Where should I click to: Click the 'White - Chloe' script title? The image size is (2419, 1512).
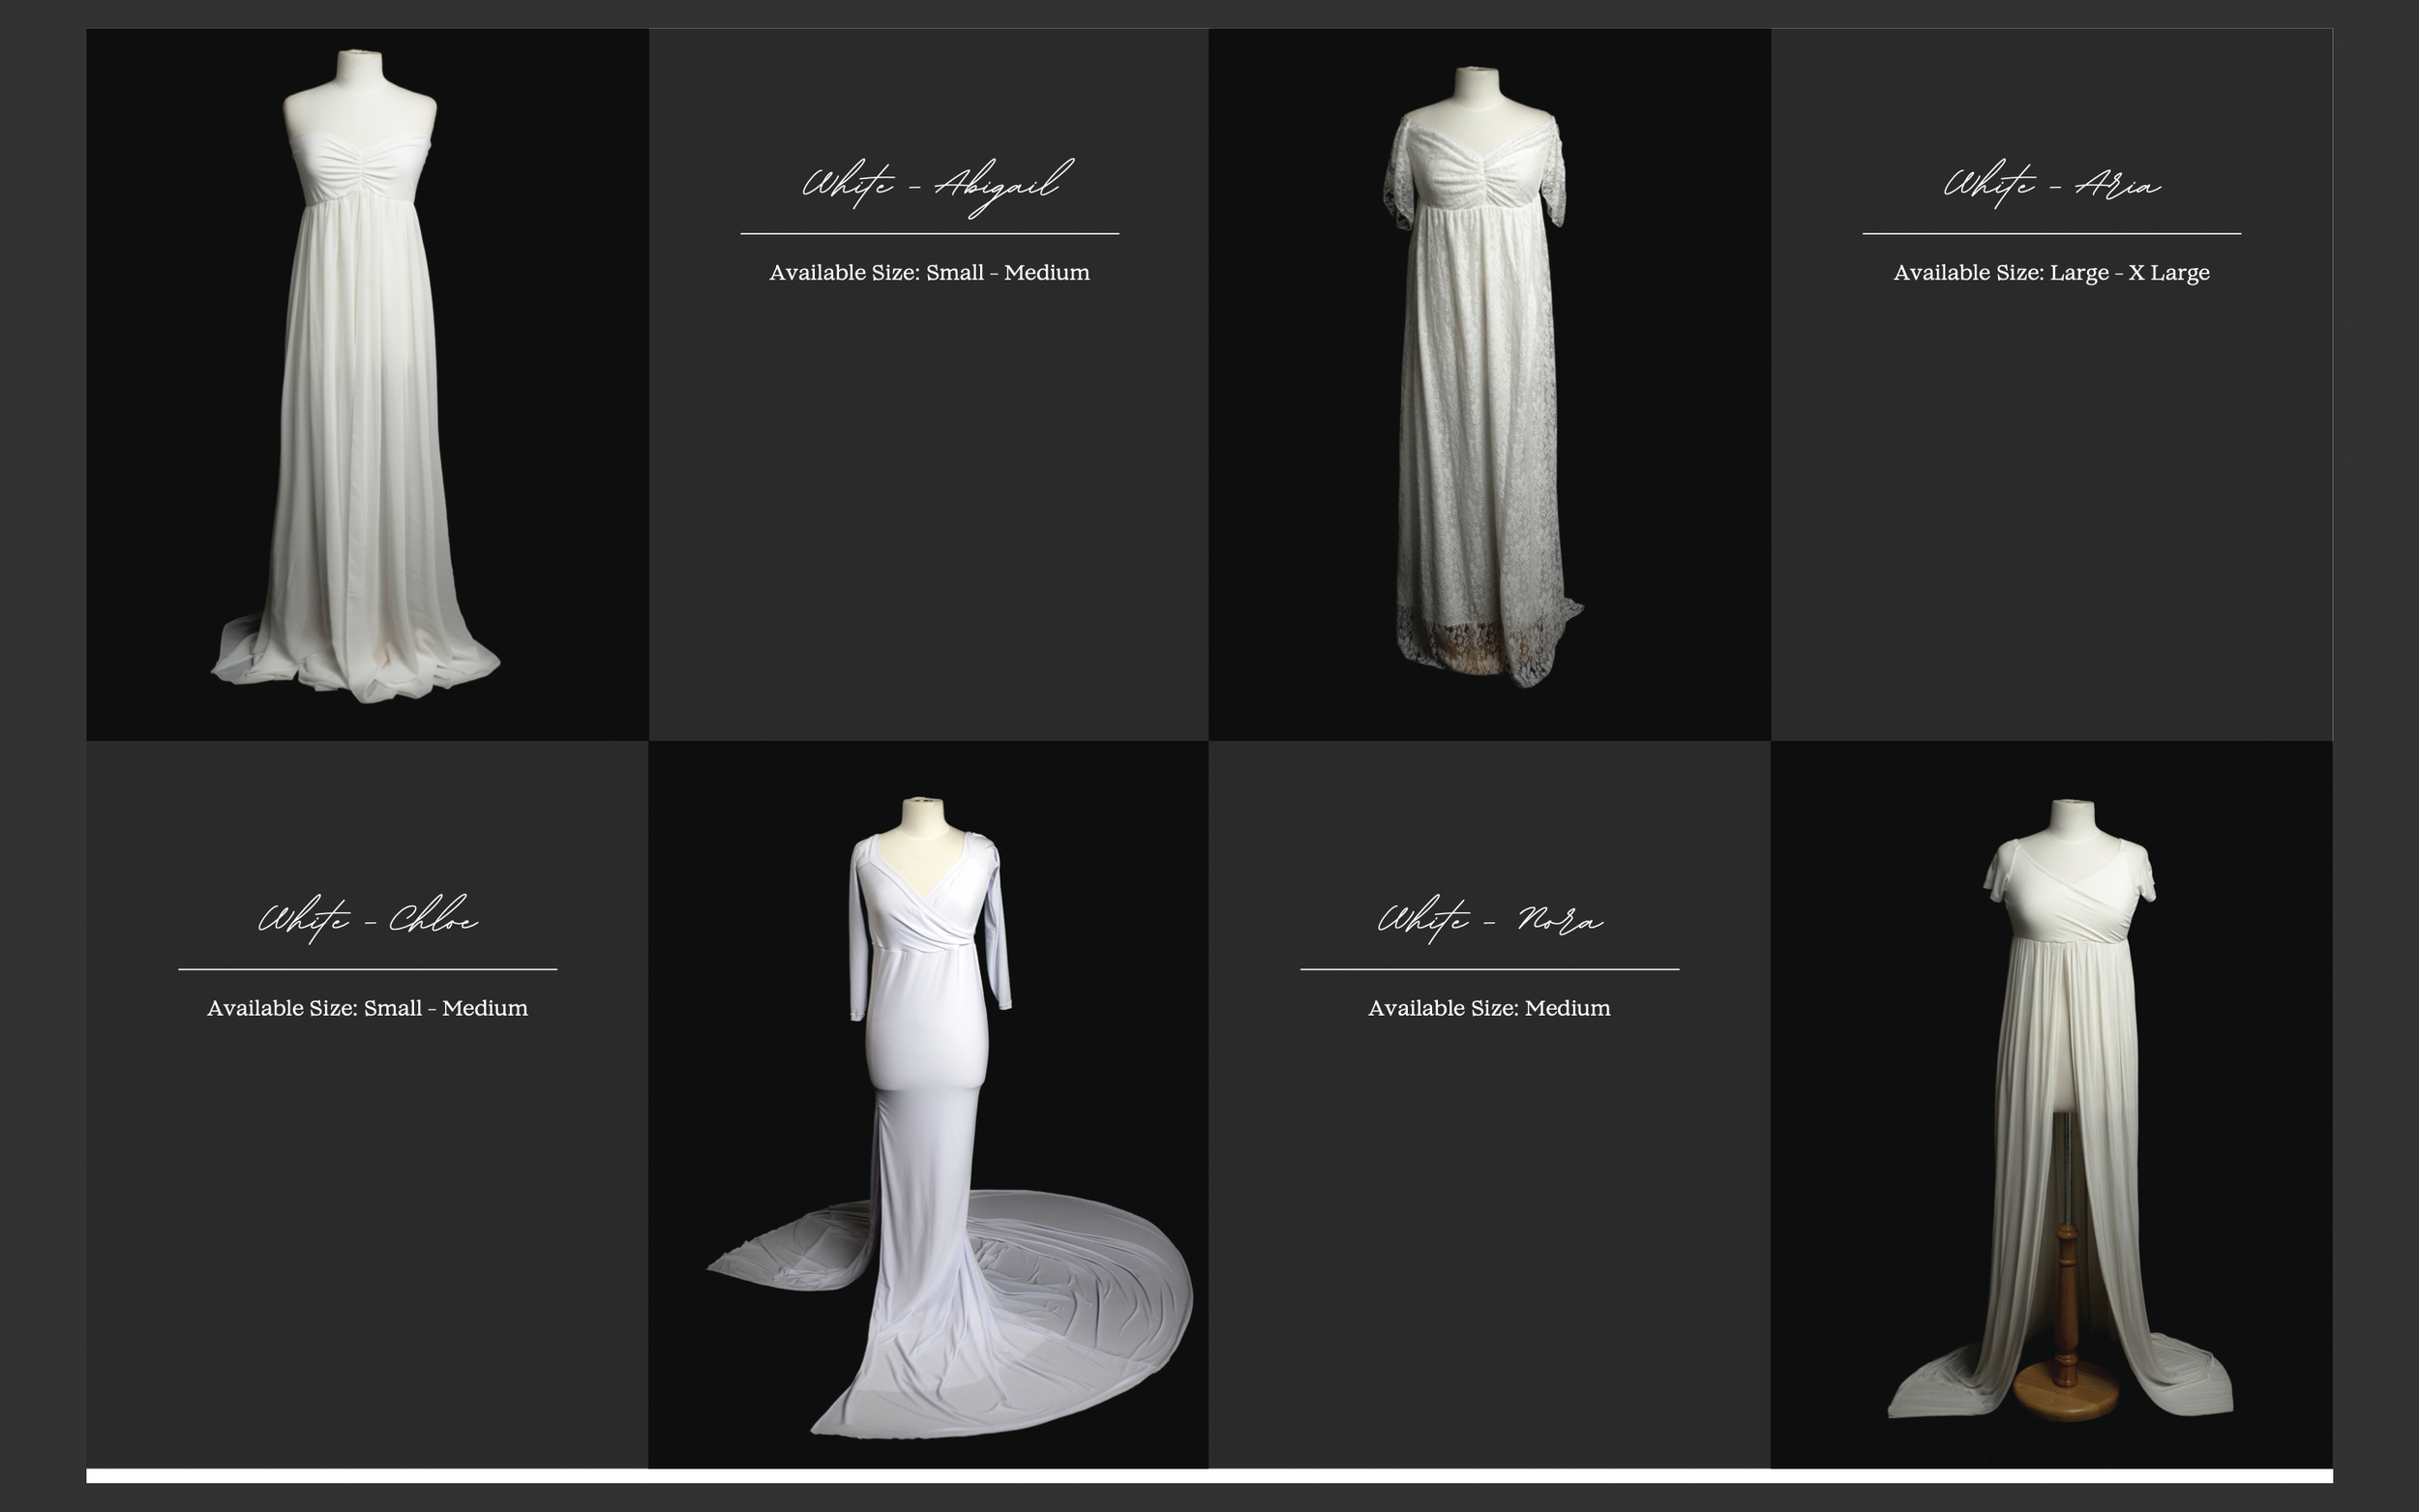click(x=368, y=919)
